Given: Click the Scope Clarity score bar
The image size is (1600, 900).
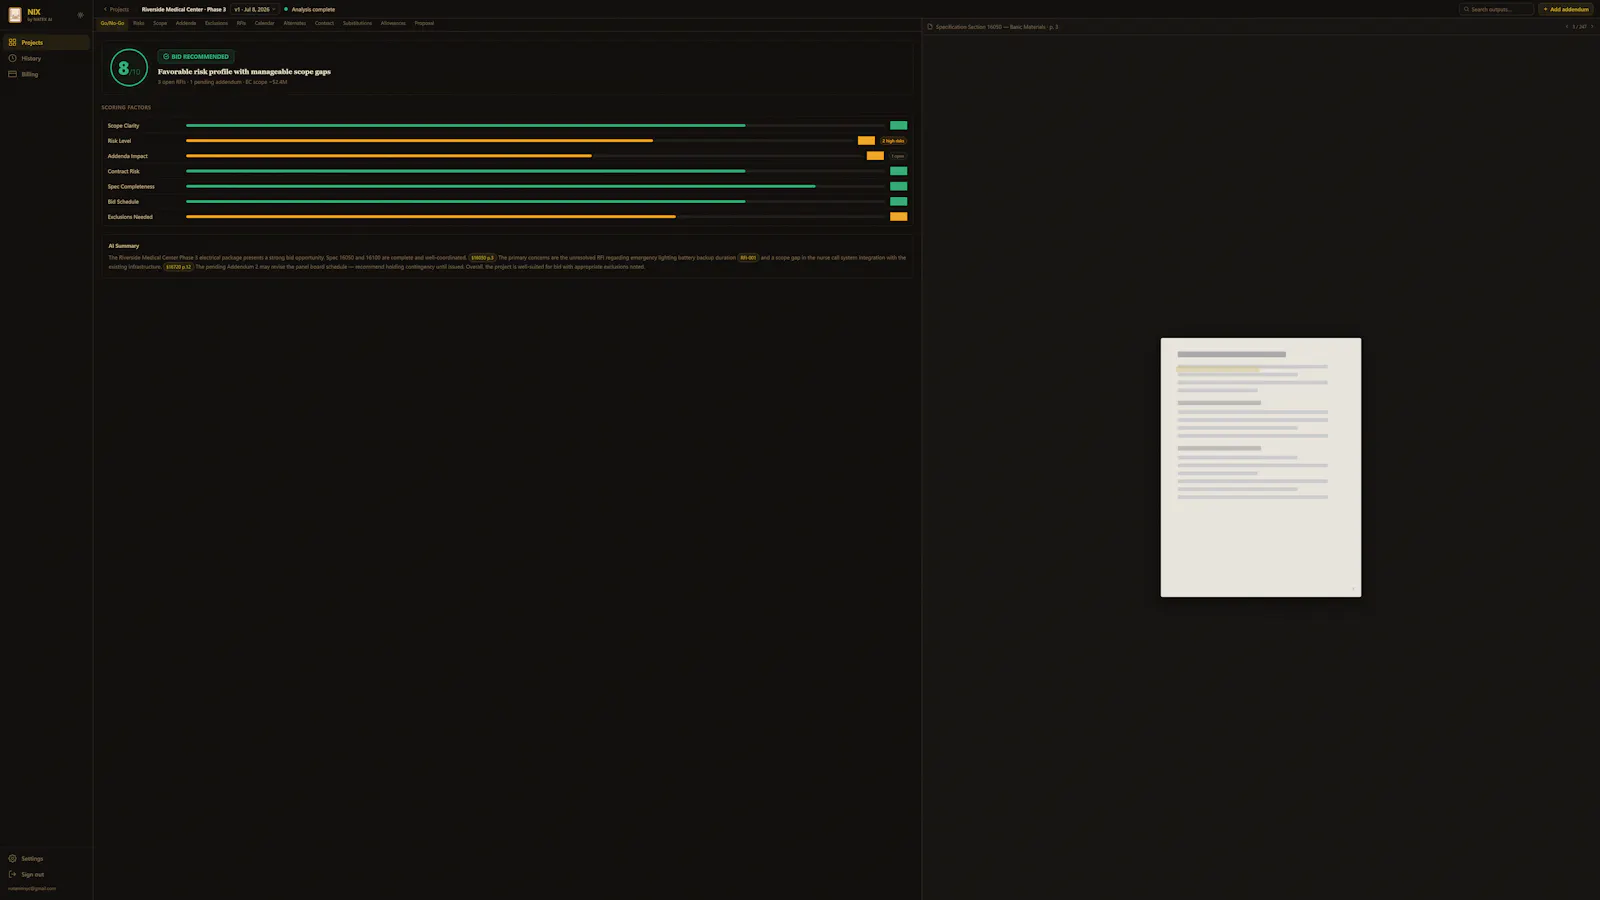Looking at the screenshot, I should tap(535, 125).
